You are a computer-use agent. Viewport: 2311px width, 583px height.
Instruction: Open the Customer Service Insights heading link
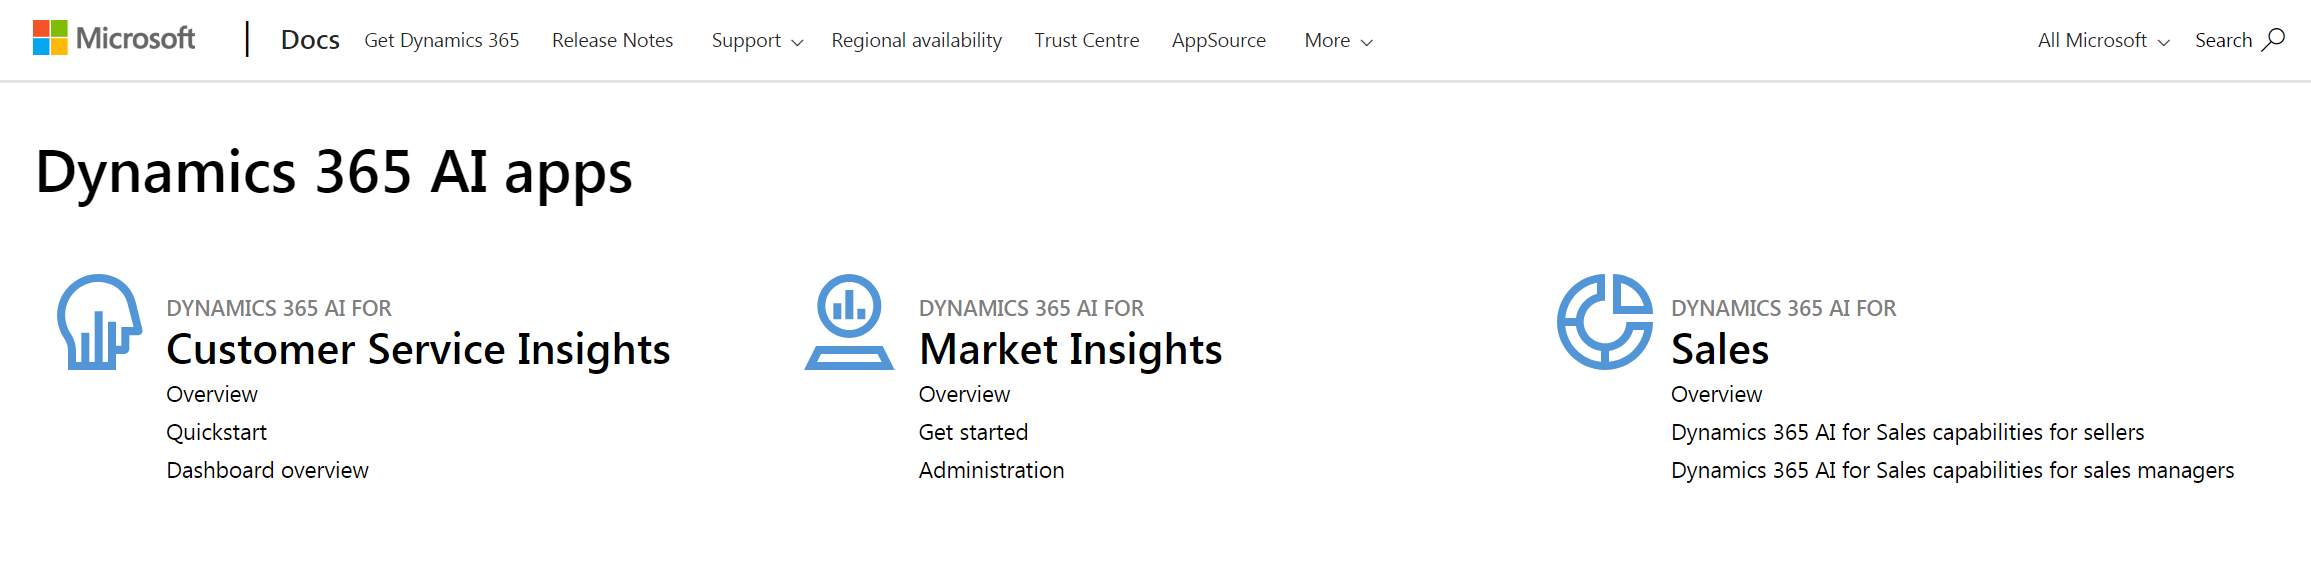[x=418, y=349]
